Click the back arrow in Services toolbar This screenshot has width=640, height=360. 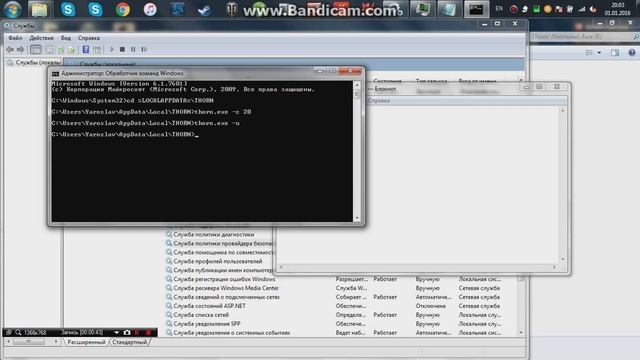coord(10,49)
